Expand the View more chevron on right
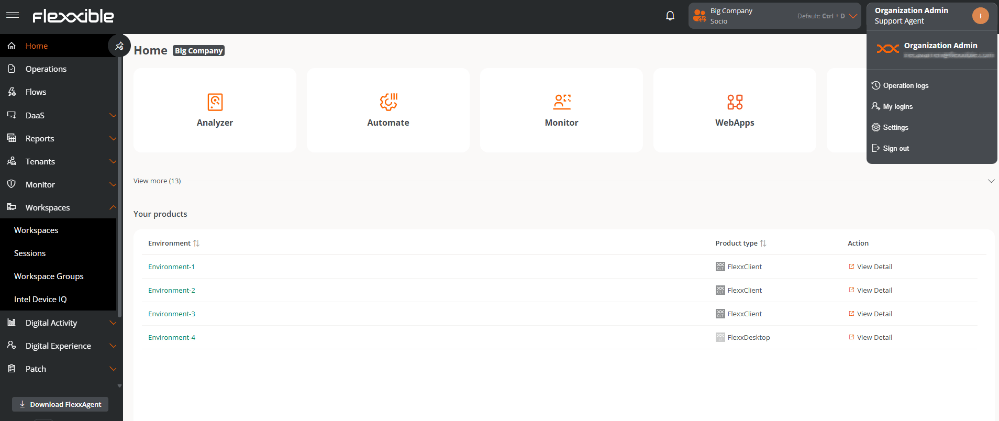 click(991, 181)
